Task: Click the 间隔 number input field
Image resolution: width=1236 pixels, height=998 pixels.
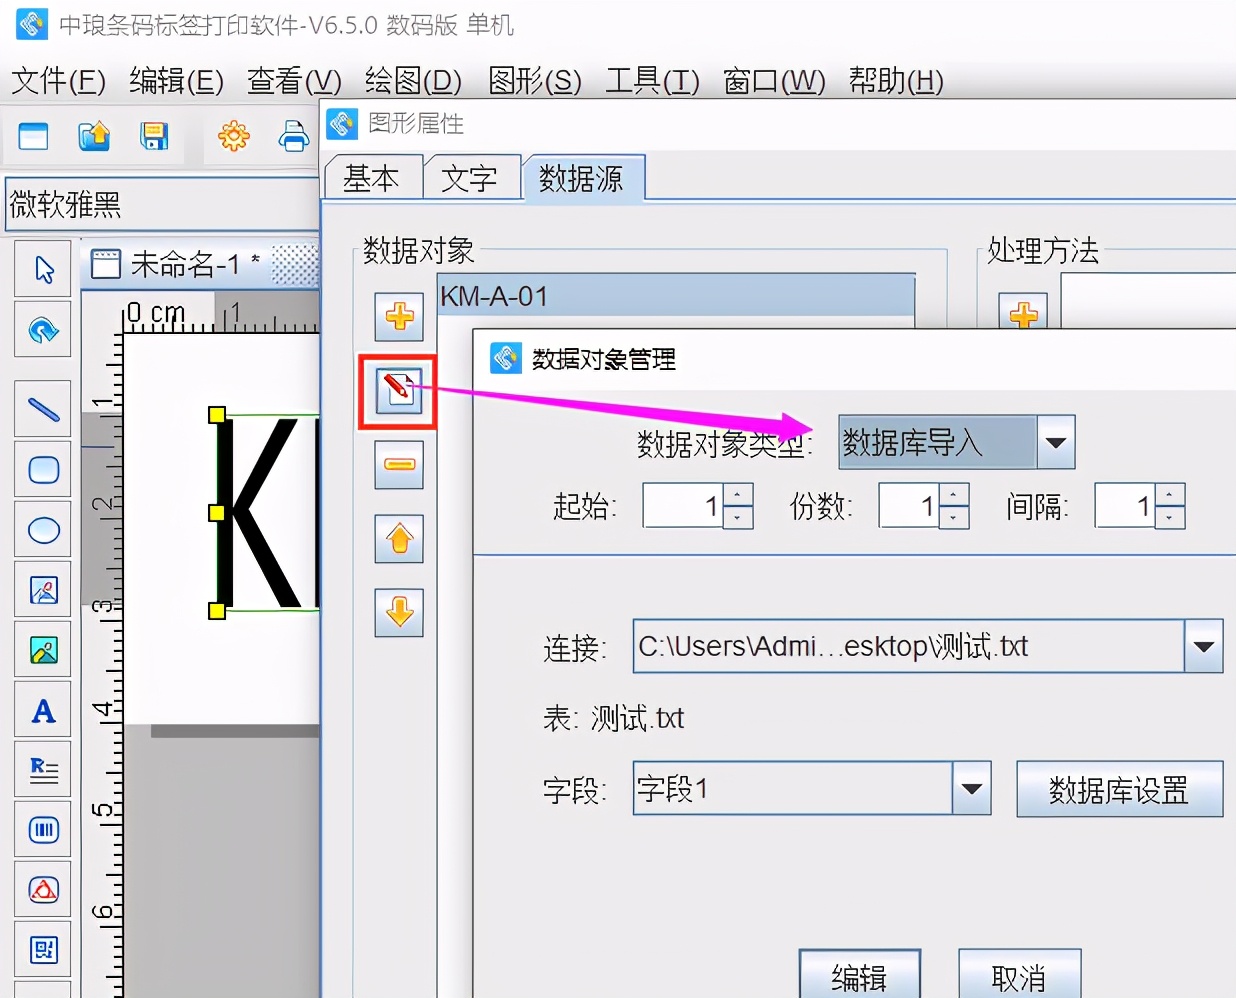Action: click(x=1125, y=506)
